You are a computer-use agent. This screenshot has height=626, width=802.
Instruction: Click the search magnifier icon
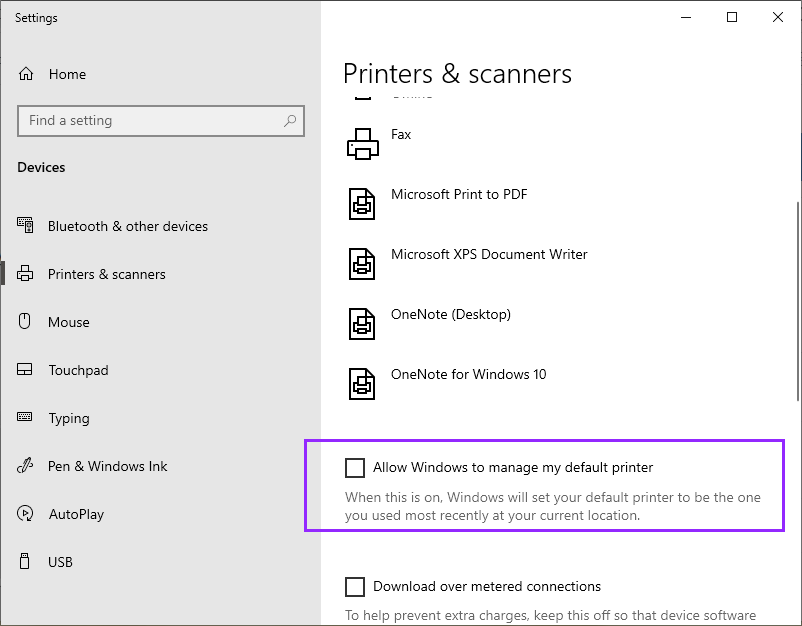tap(290, 121)
